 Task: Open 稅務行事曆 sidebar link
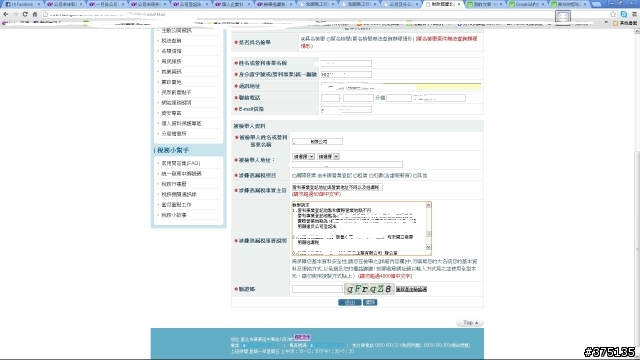(174, 184)
